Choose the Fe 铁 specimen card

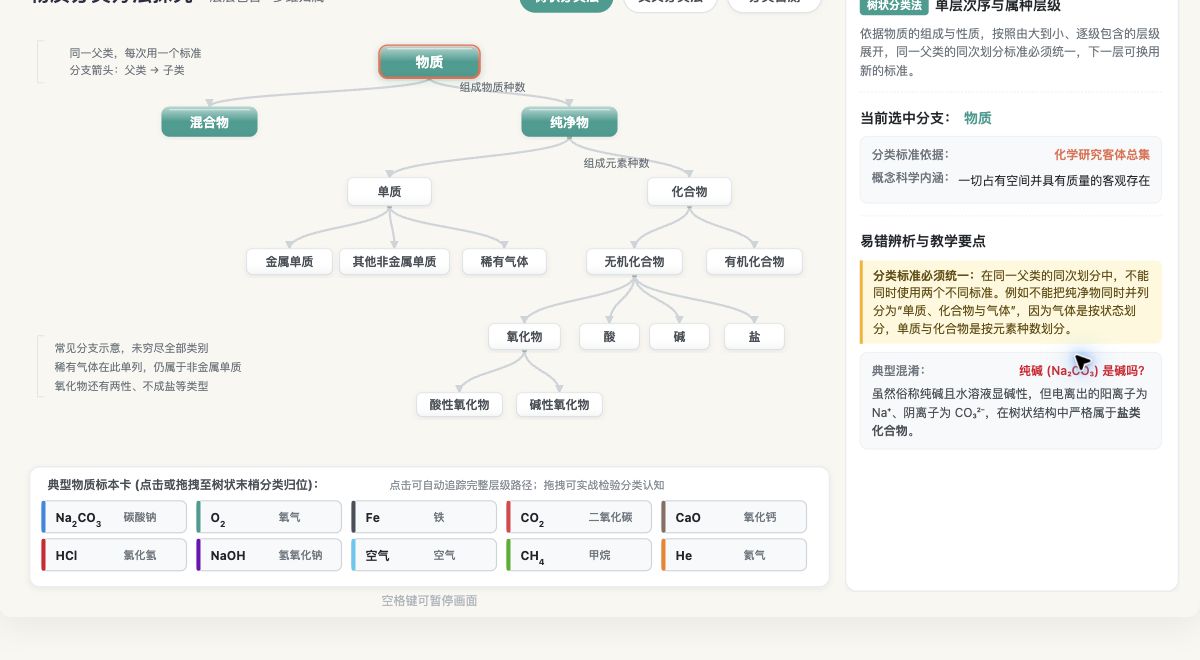click(424, 517)
